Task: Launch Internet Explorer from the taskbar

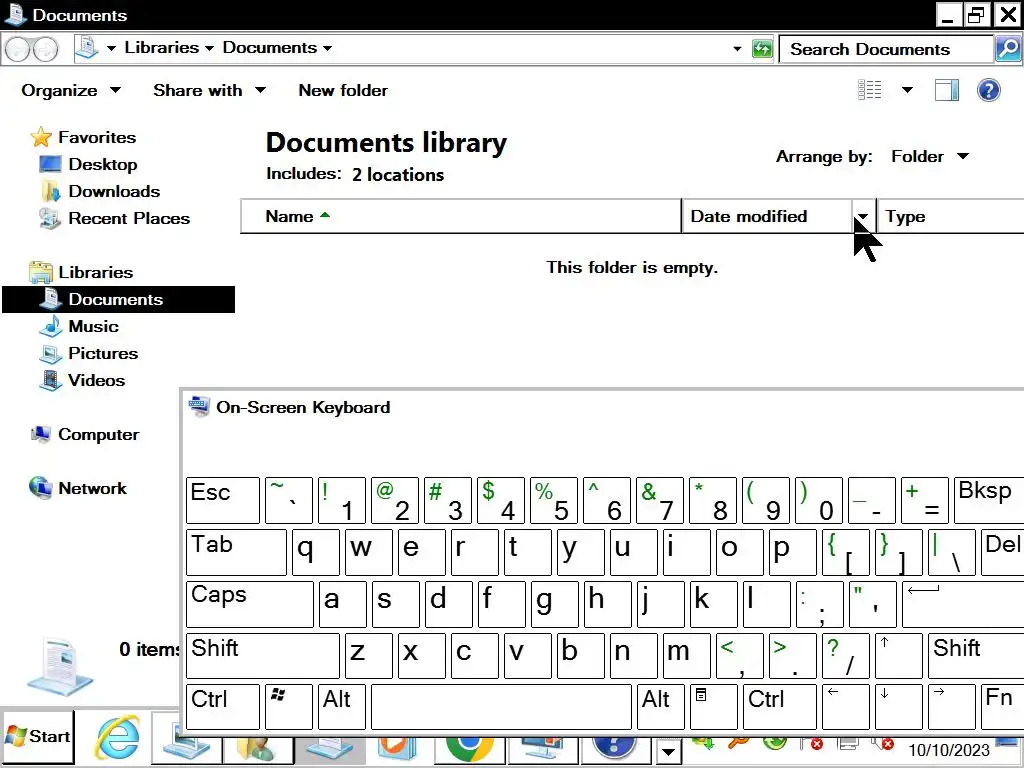Action: click(118, 738)
